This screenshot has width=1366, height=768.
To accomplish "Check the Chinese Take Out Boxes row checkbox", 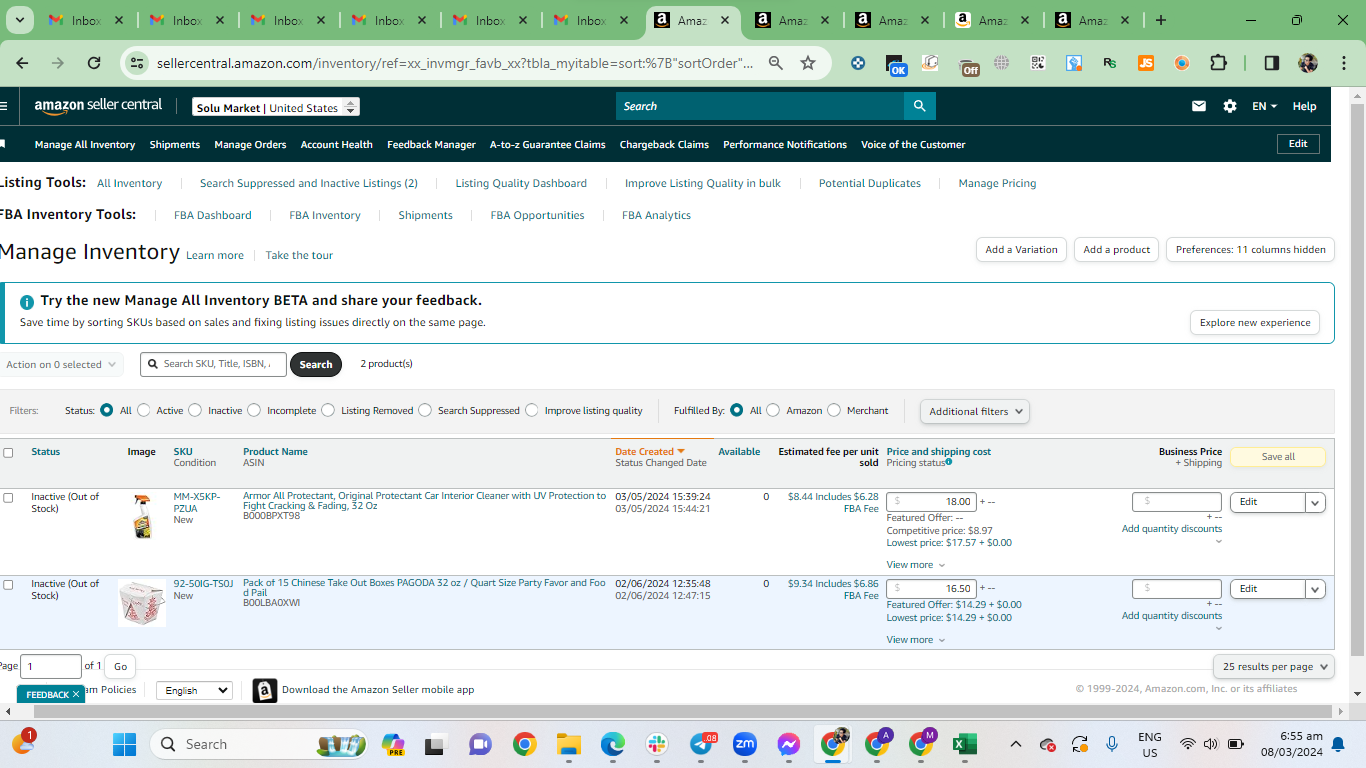I will click(9, 585).
